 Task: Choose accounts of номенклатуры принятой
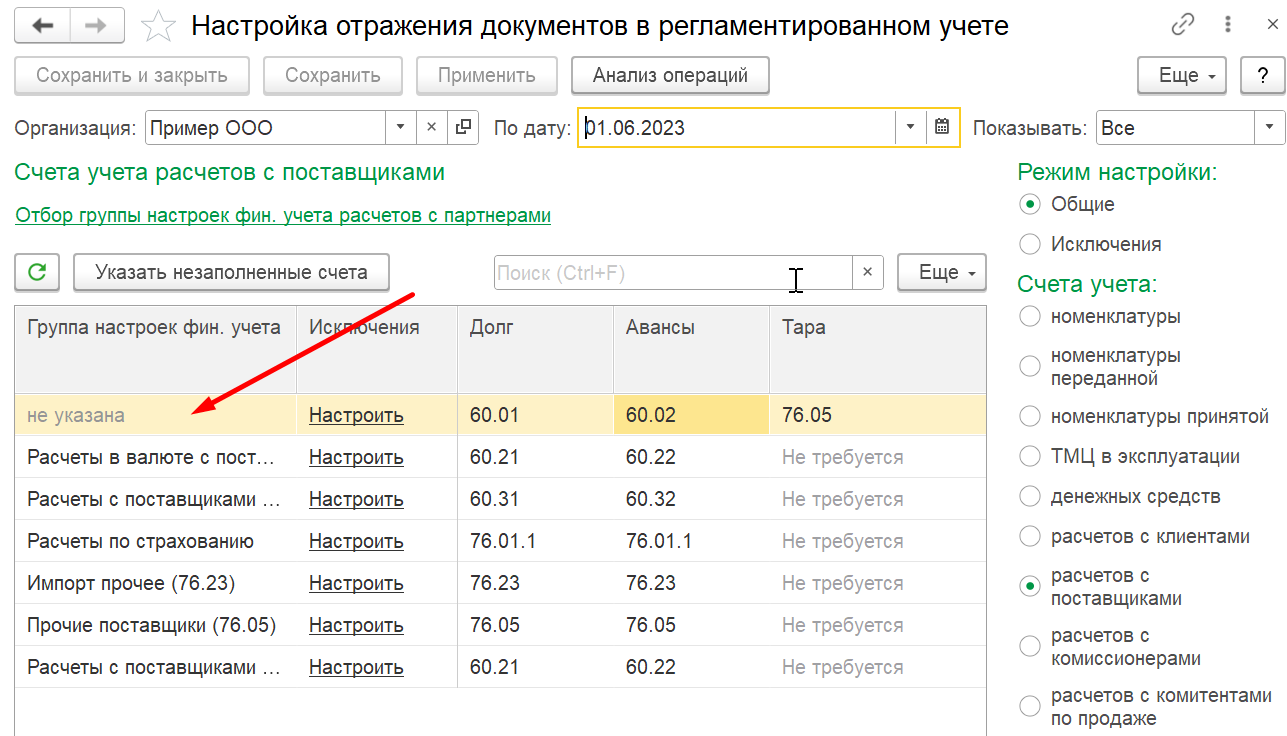(x=1029, y=416)
